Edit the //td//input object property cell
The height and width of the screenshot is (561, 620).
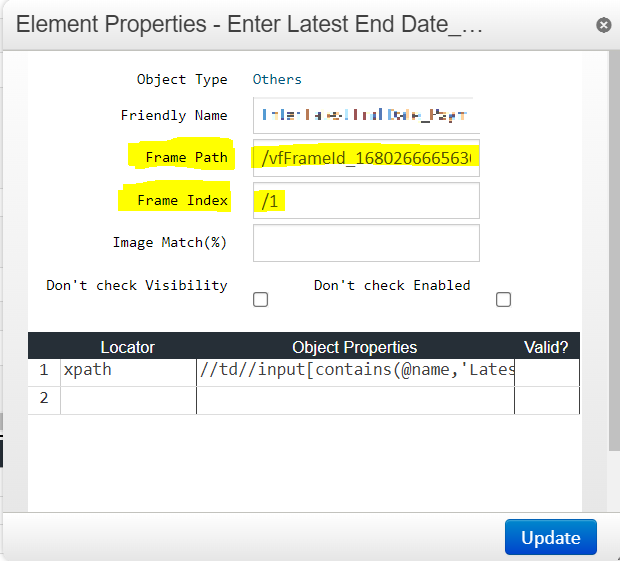pos(355,370)
